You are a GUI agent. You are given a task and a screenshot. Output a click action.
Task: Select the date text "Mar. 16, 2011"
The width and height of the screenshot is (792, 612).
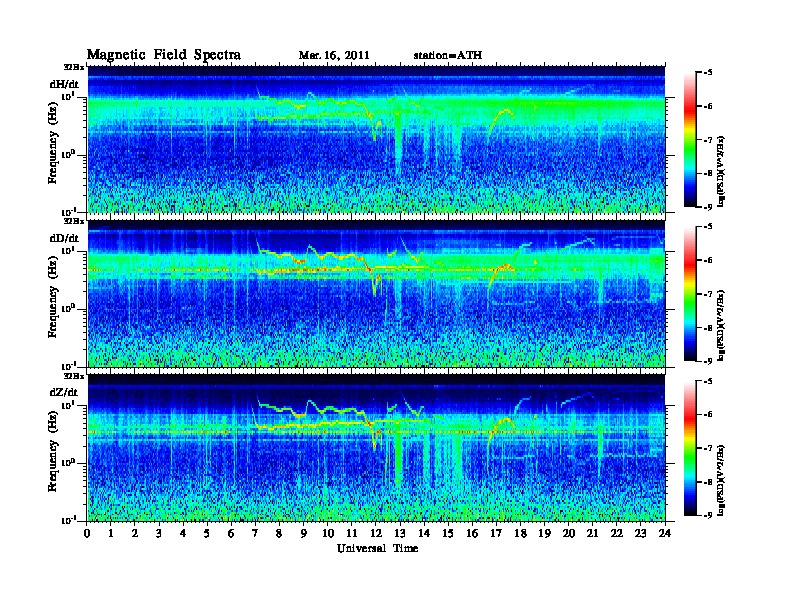[x=334, y=55]
